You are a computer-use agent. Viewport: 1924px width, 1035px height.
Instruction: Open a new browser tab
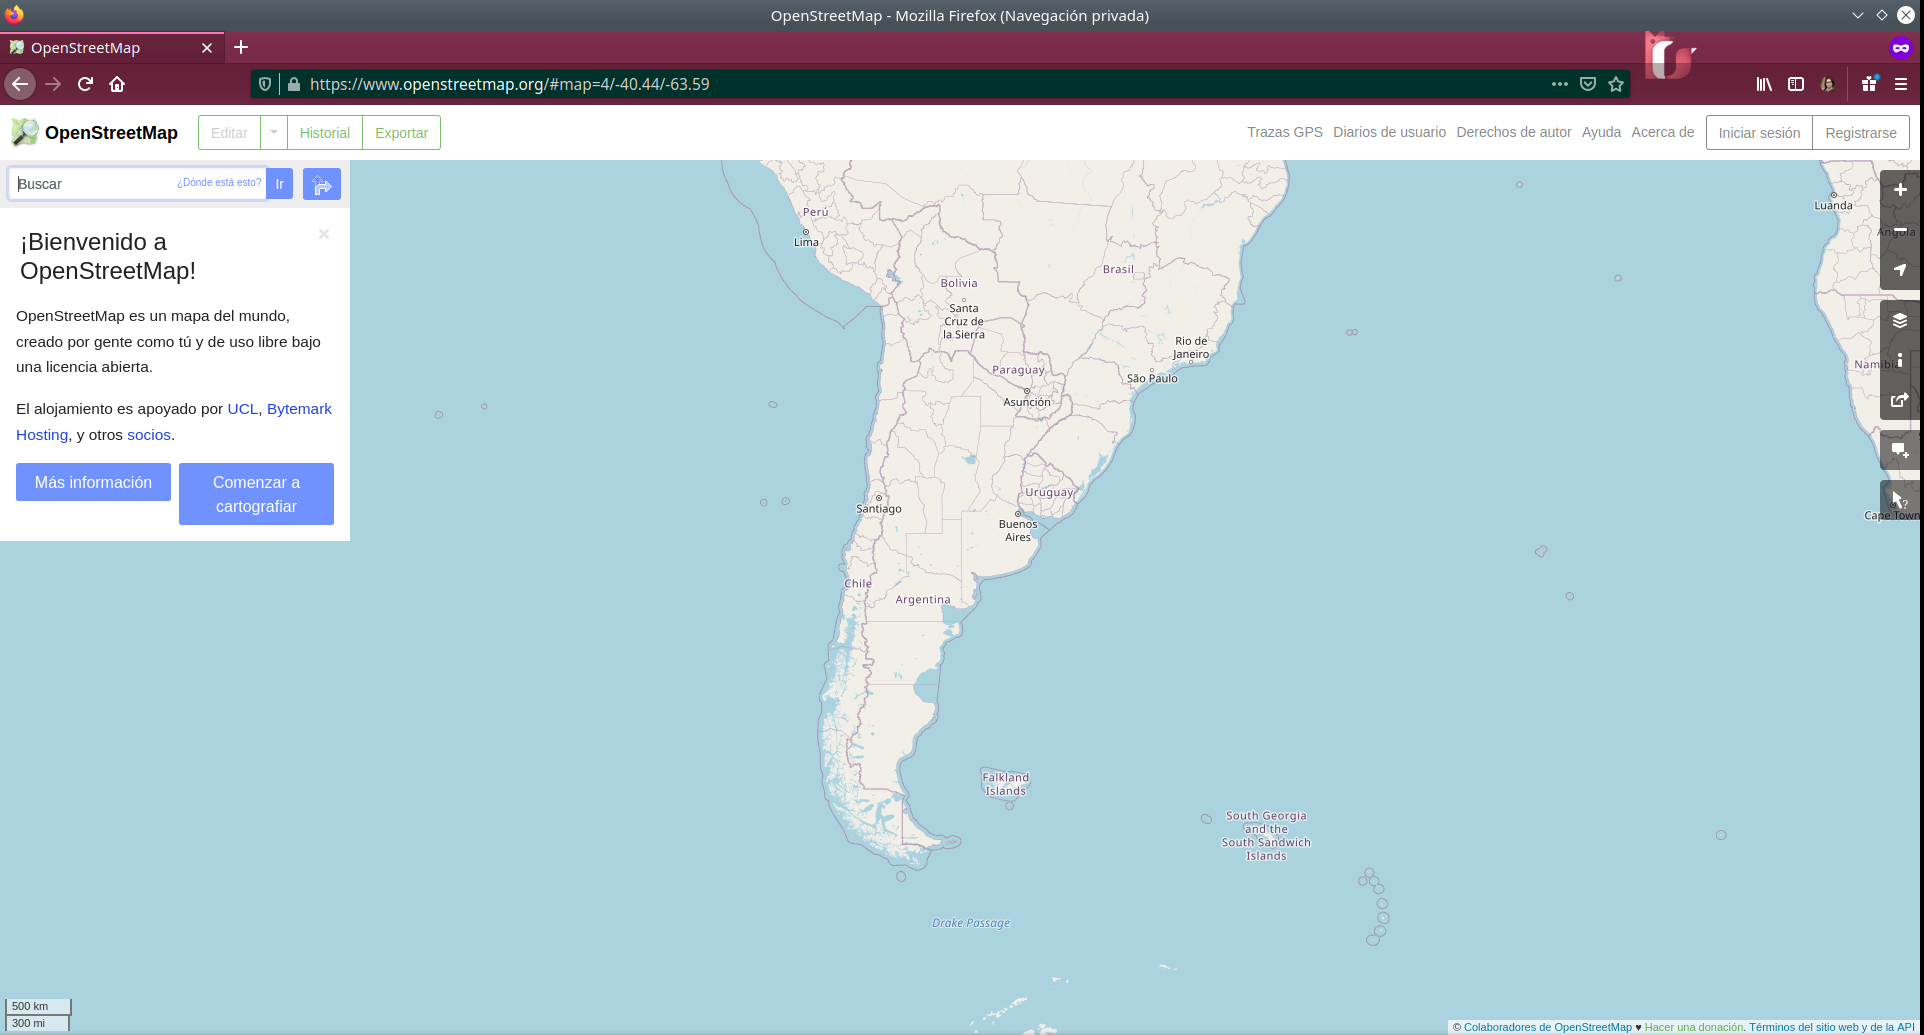pyautogui.click(x=241, y=47)
